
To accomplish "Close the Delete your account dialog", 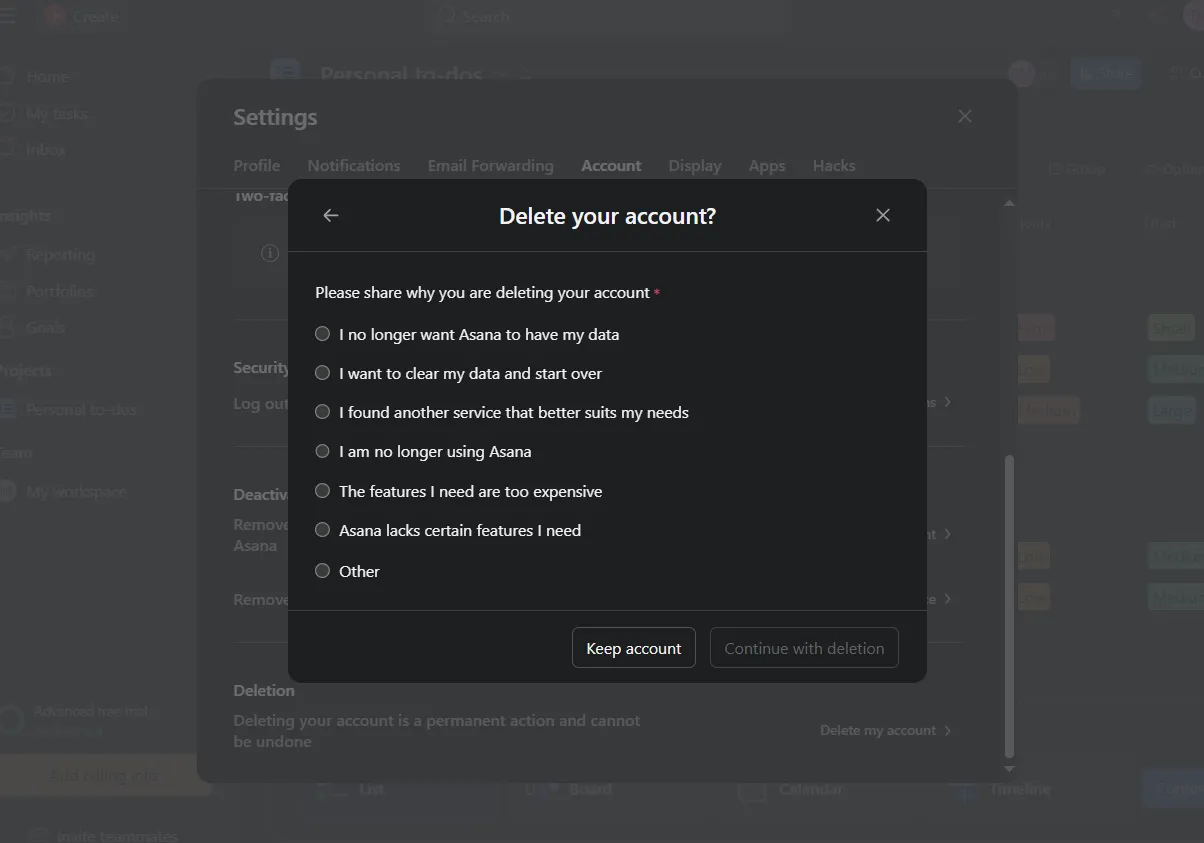I will click(x=883, y=215).
